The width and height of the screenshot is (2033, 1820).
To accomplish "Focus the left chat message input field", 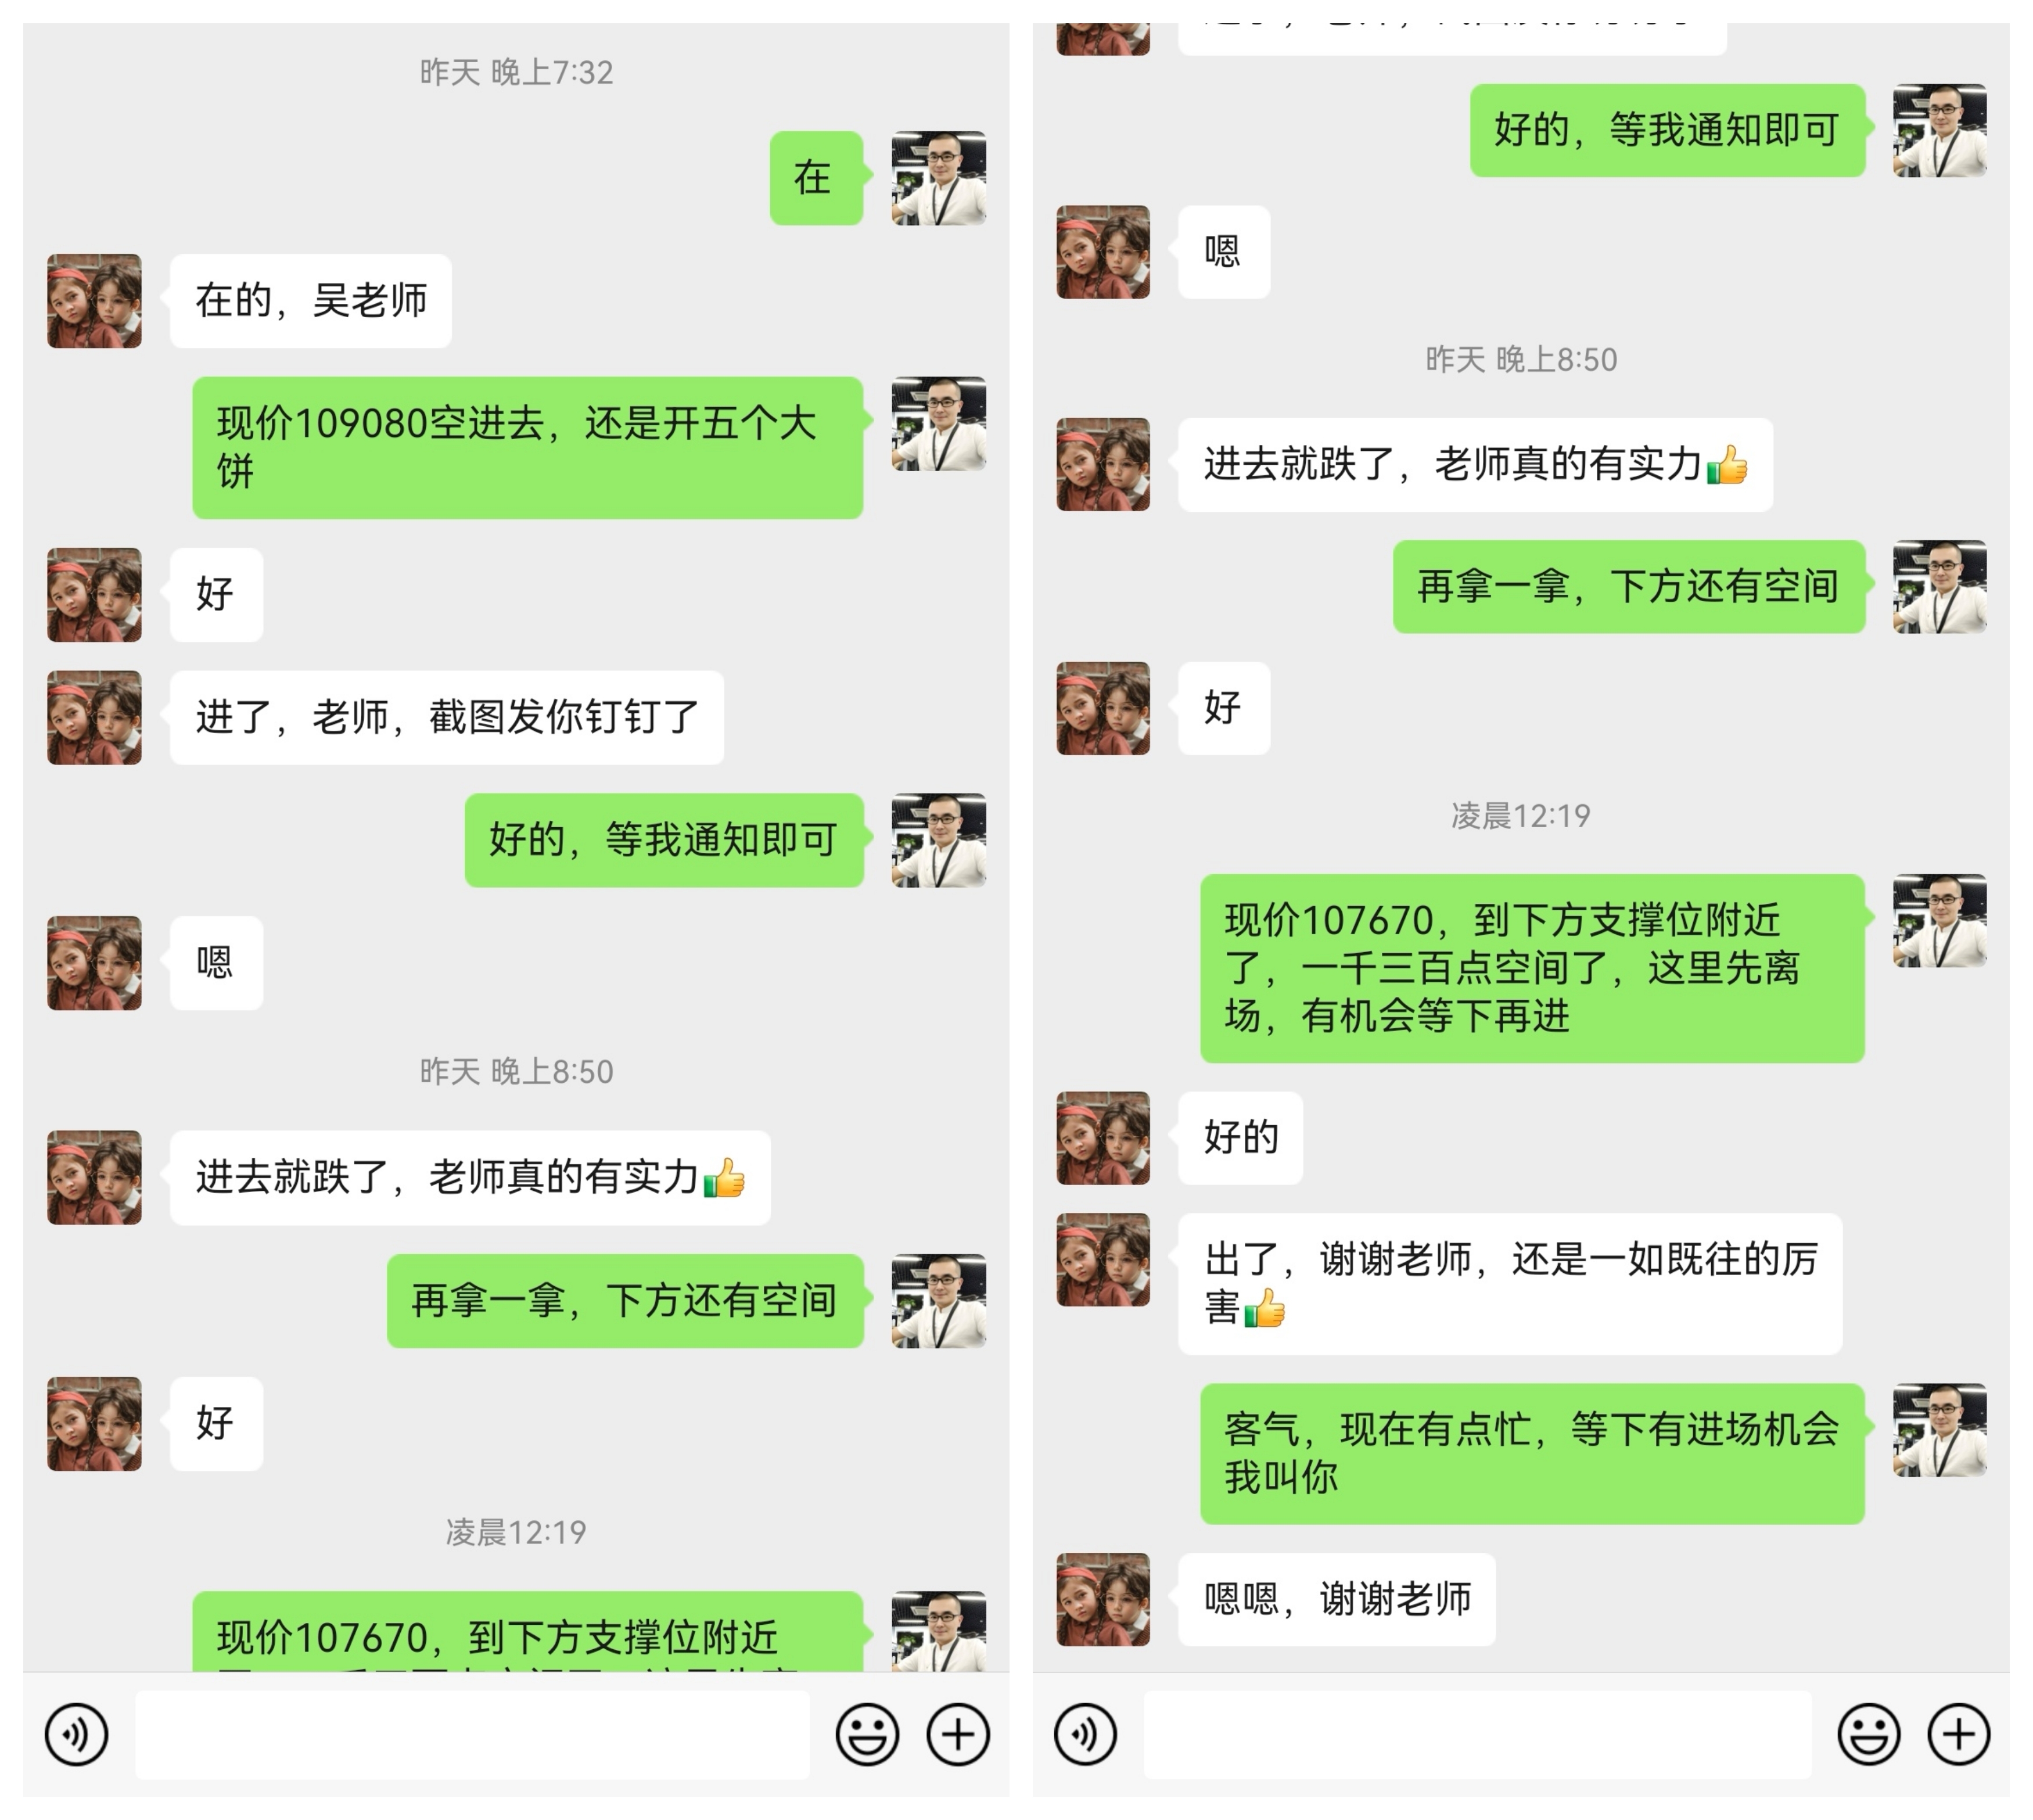I will click(472, 1734).
